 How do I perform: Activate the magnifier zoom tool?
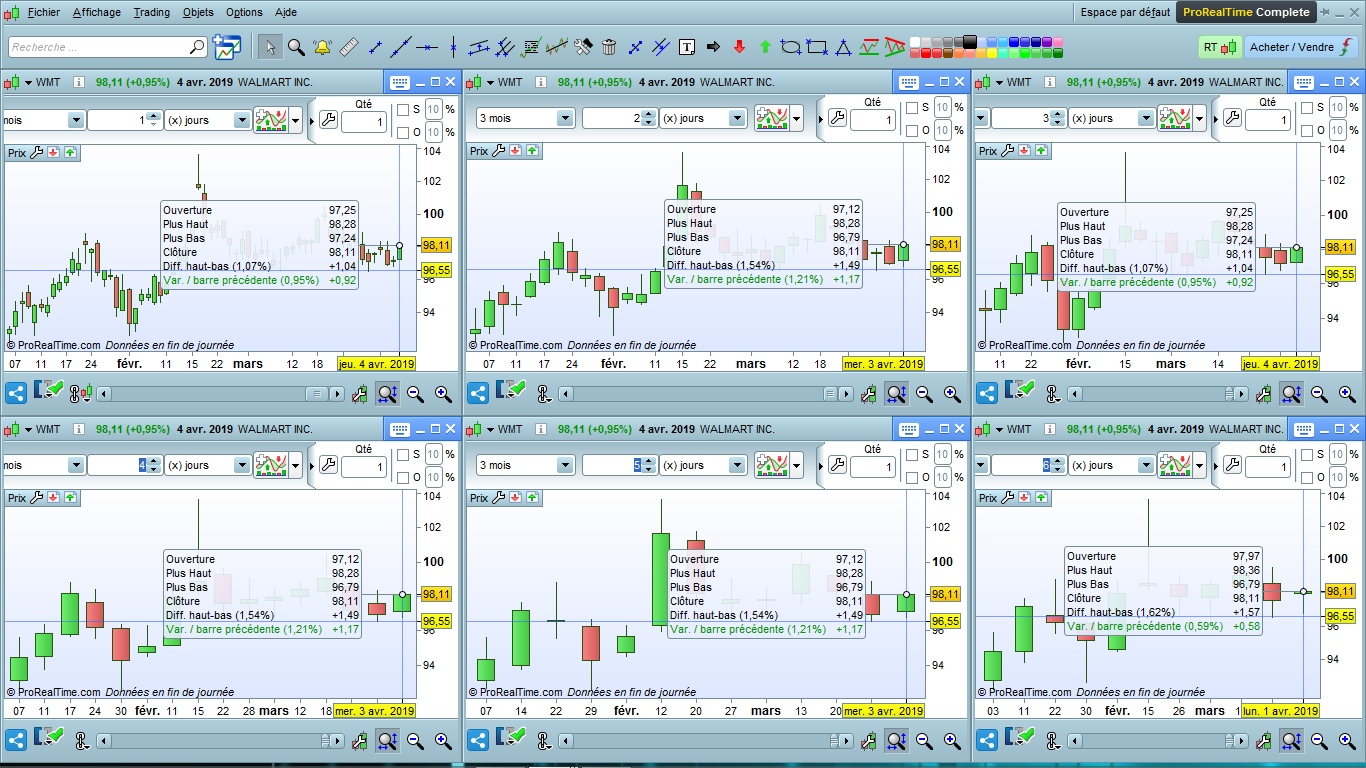pos(296,47)
